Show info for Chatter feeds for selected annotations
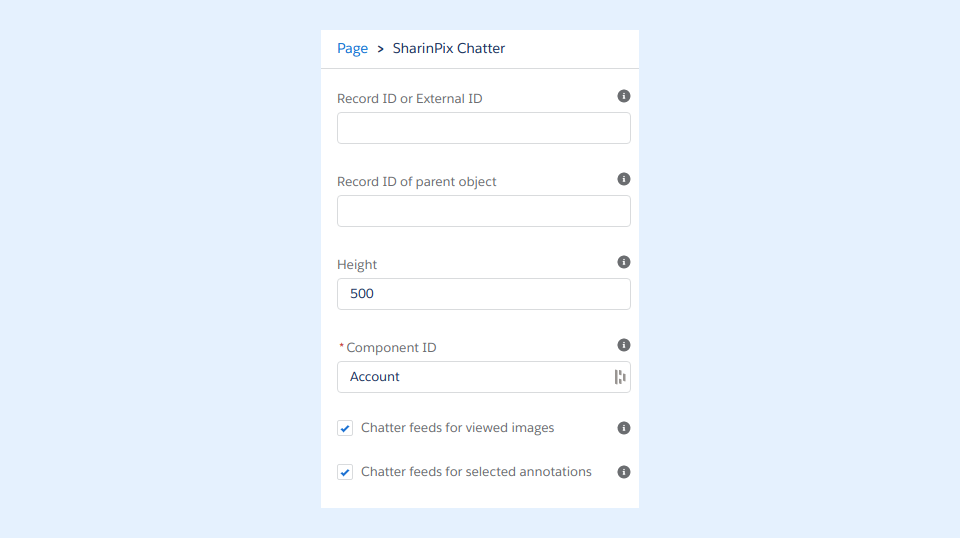This screenshot has width=960, height=538. 624,472
